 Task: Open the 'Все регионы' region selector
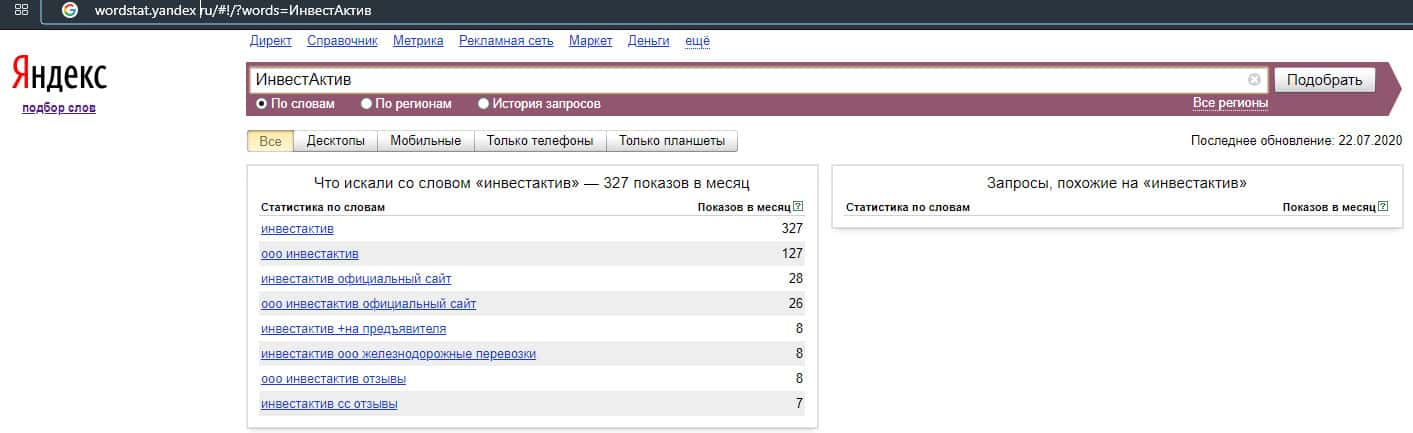pyautogui.click(x=1230, y=103)
